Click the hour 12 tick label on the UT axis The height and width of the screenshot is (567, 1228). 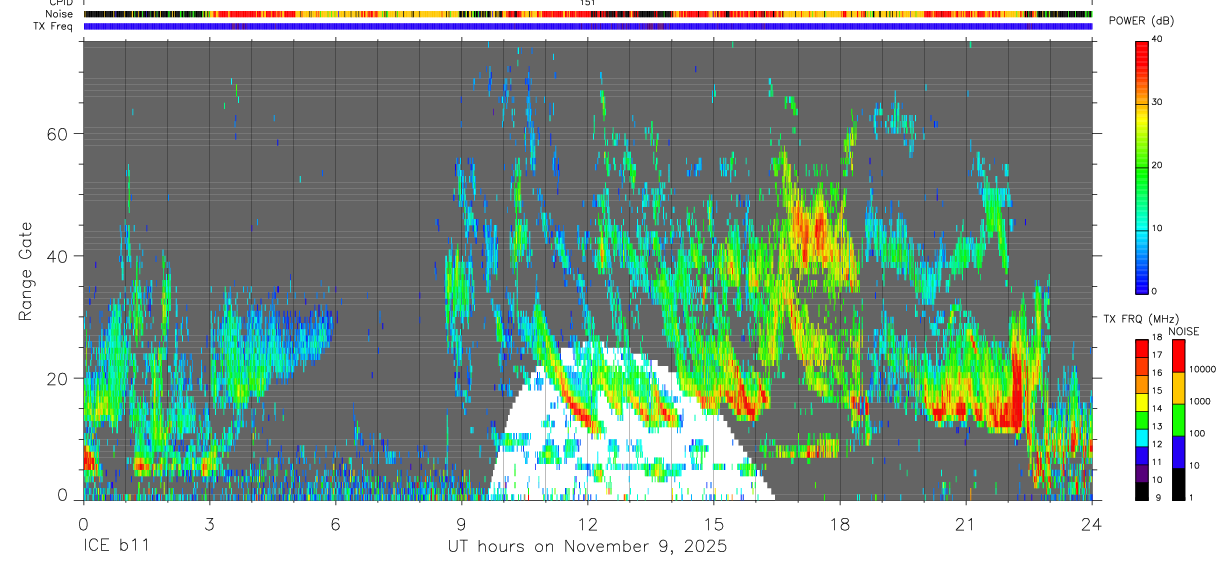click(588, 525)
